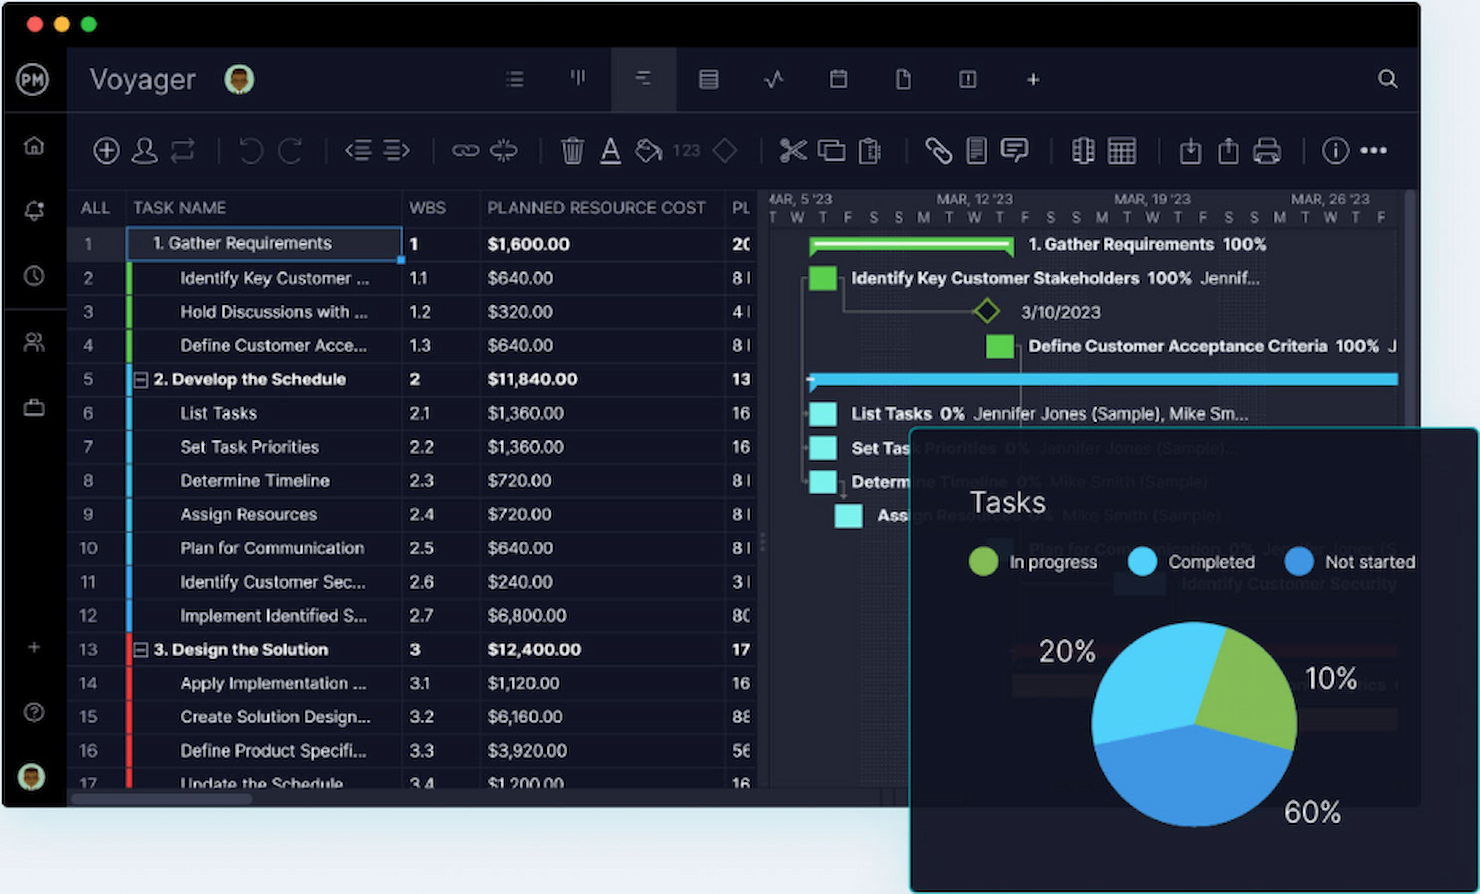Screen dimensions: 1480x894
Task: Click the milestone diamond toolbar icon
Action: point(725,151)
